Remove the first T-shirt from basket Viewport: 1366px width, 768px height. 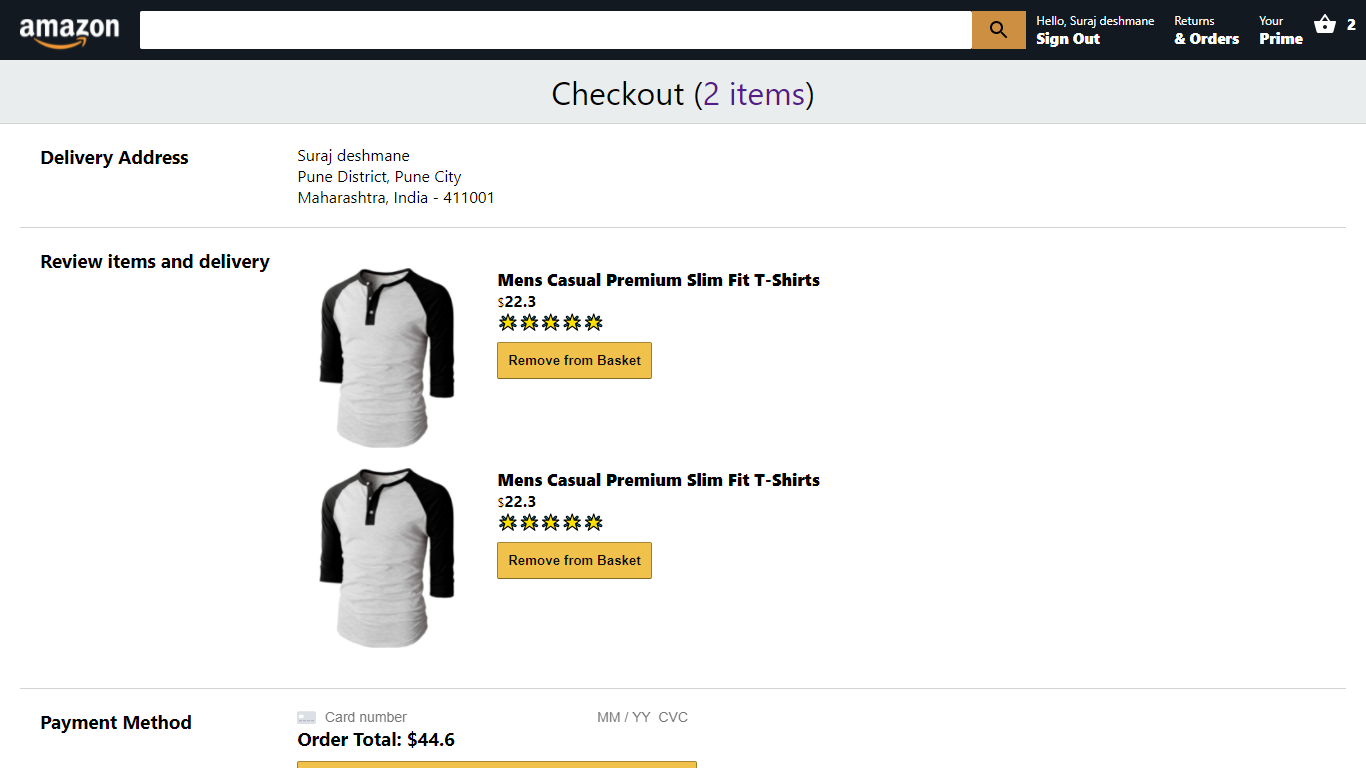click(x=574, y=360)
